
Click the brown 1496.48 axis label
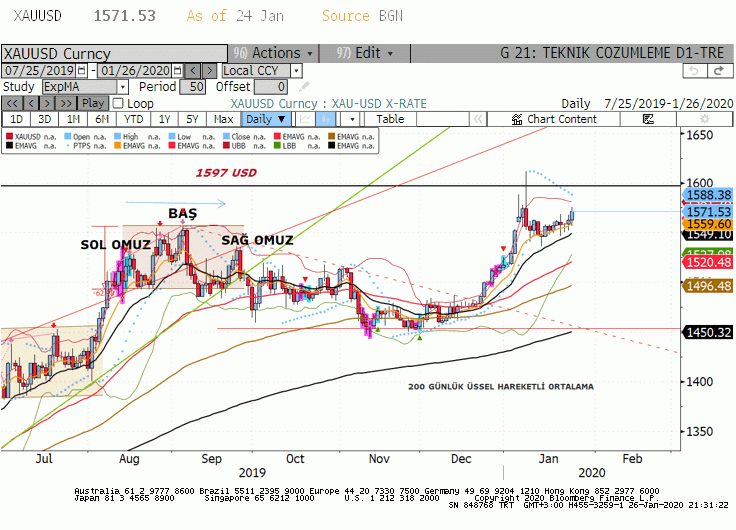[708, 286]
